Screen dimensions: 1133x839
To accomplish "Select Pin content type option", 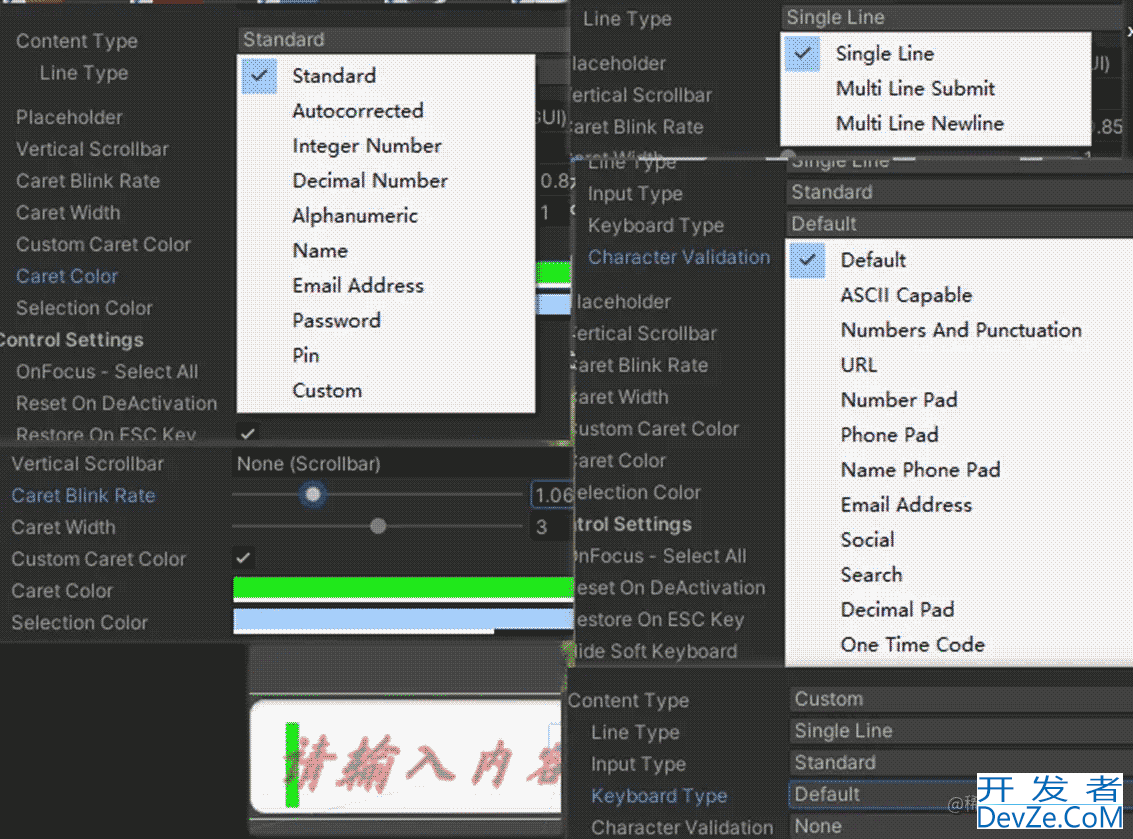I will [306, 356].
